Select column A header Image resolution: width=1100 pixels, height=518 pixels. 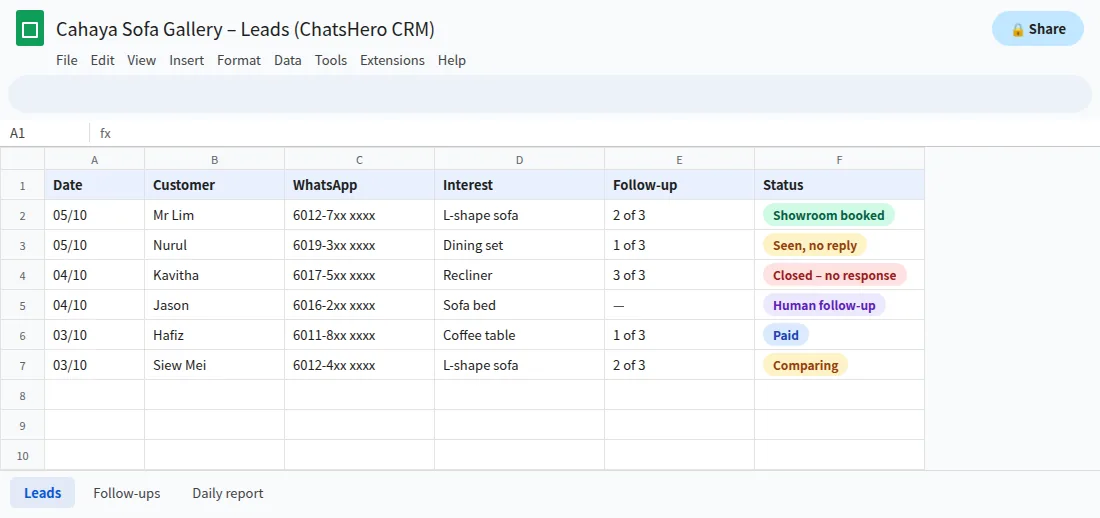coord(95,159)
